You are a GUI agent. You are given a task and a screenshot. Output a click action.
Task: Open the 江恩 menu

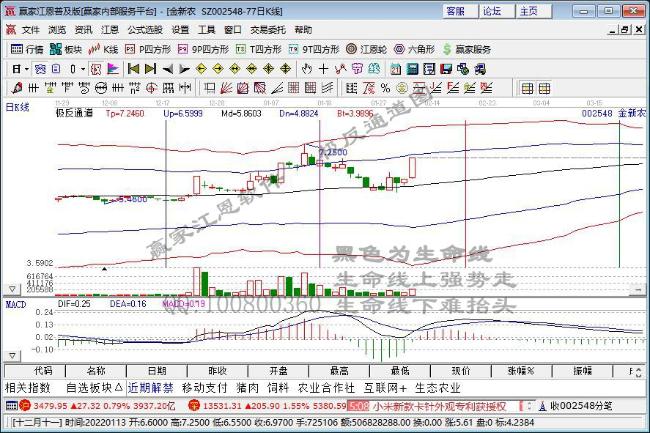(x=110, y=30)
